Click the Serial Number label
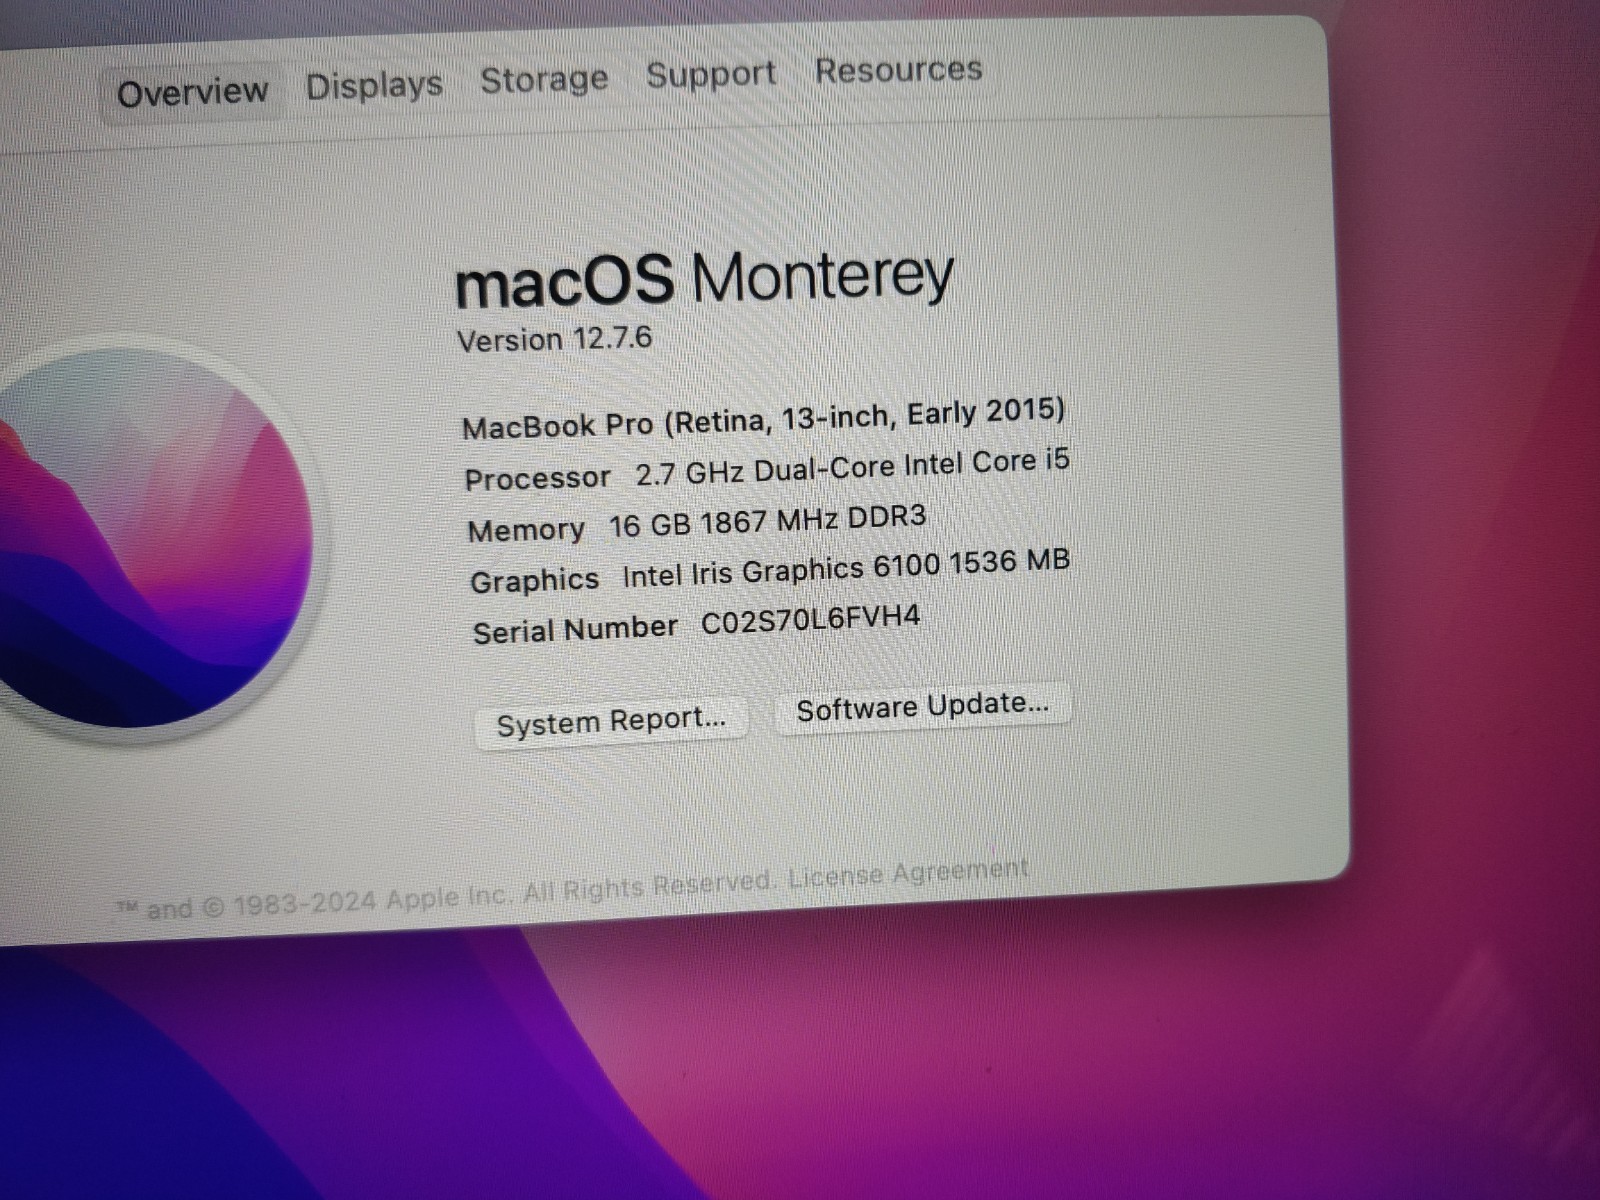This screenshot has width=1600, height=1200. point(575,630)
